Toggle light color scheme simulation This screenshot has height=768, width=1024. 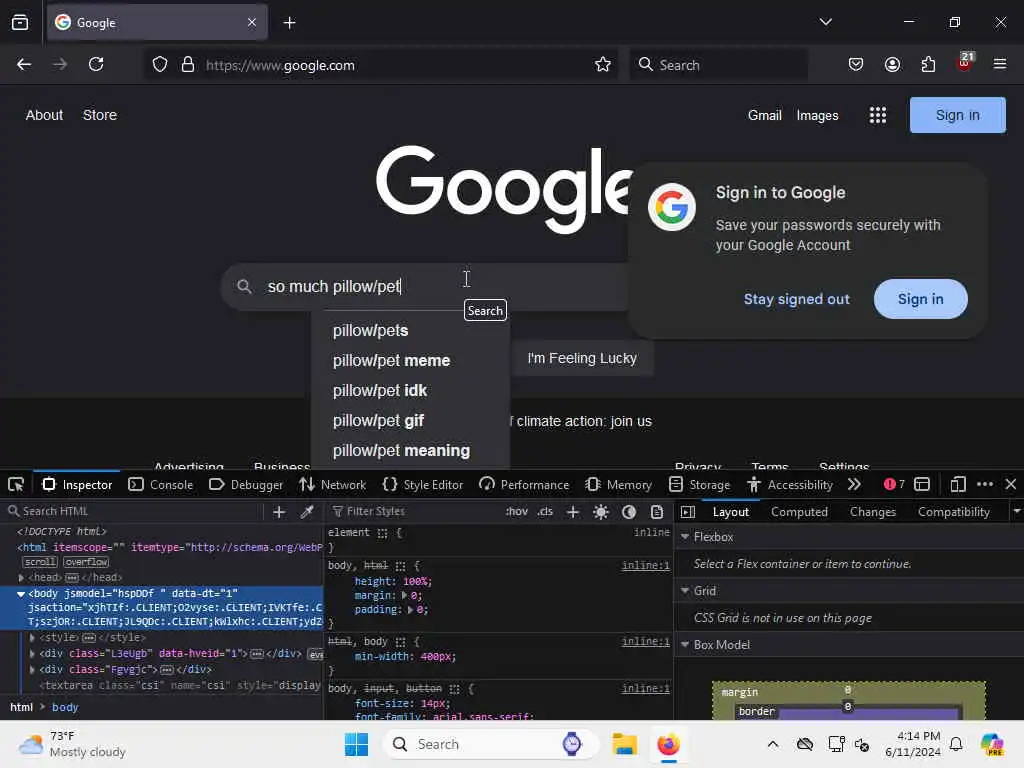coord(601,512)
